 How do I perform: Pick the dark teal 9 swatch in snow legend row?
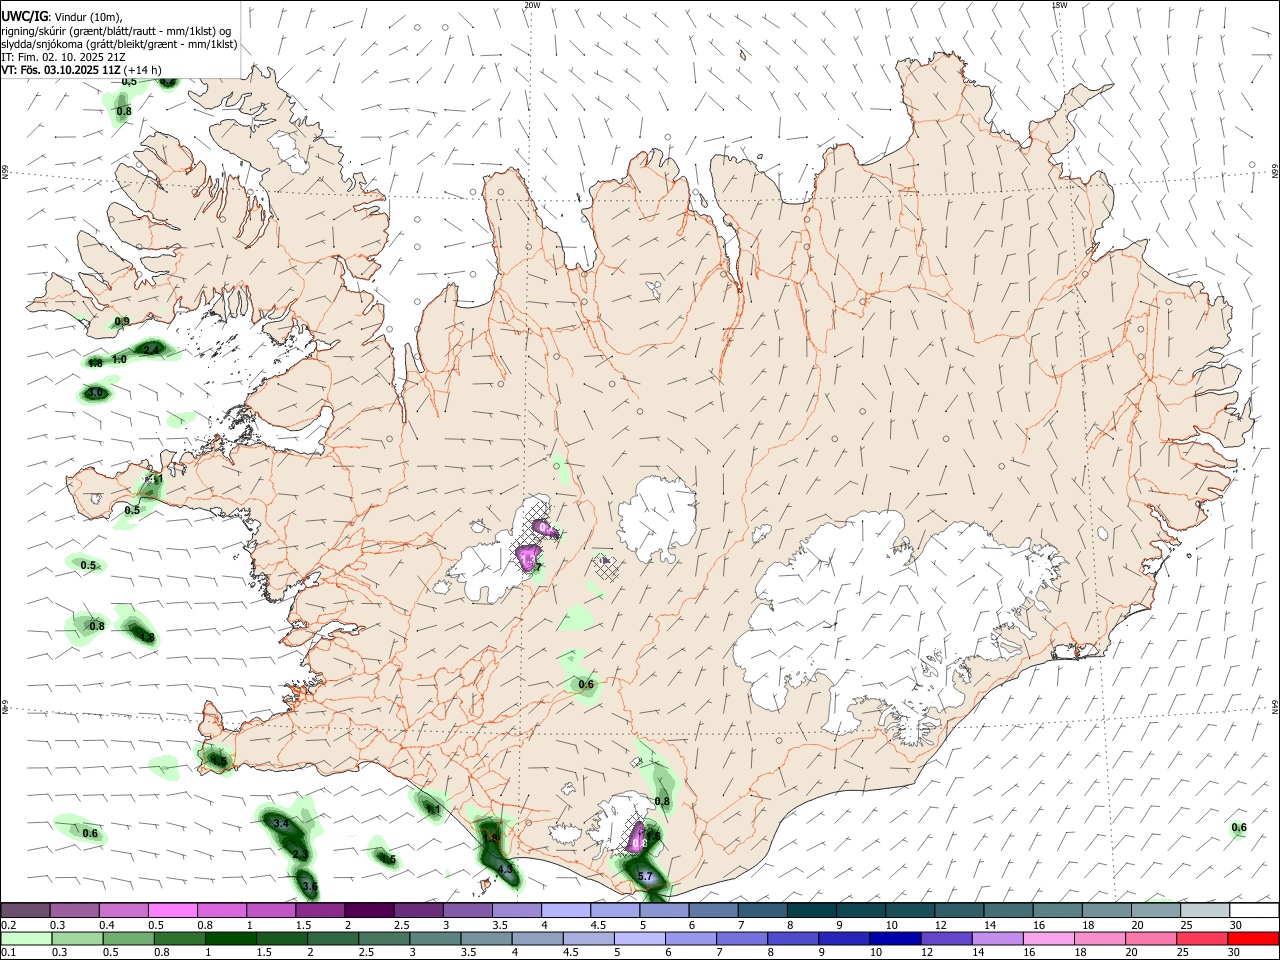811,911
